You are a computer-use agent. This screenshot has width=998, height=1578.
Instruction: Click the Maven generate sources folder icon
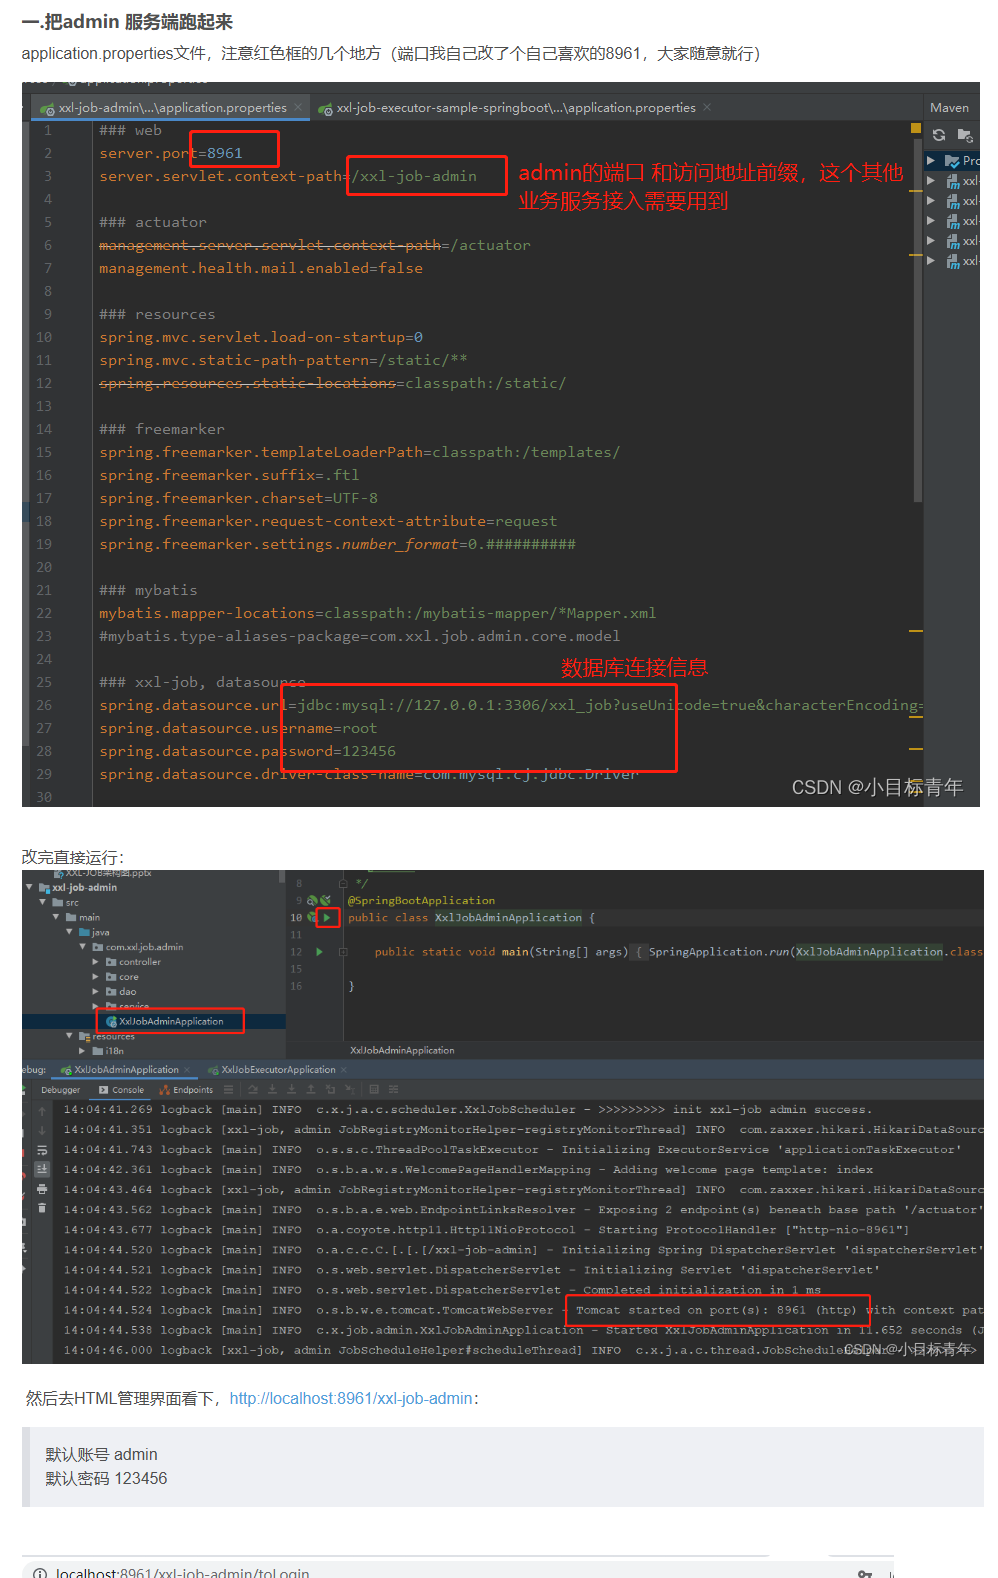pos(964,135)
